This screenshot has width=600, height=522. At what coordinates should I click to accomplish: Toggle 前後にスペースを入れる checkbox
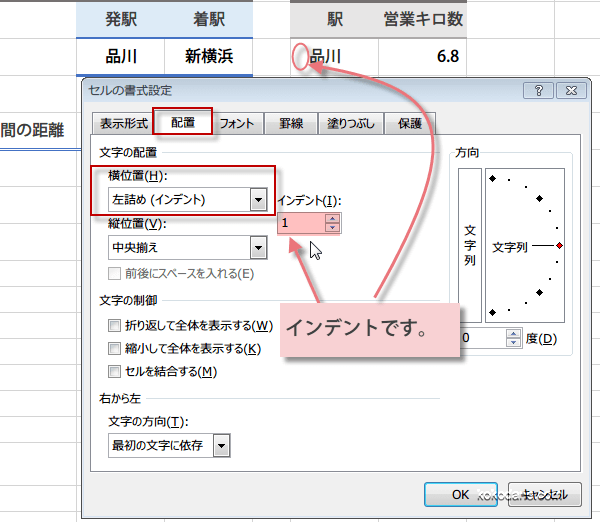point(114,274)
